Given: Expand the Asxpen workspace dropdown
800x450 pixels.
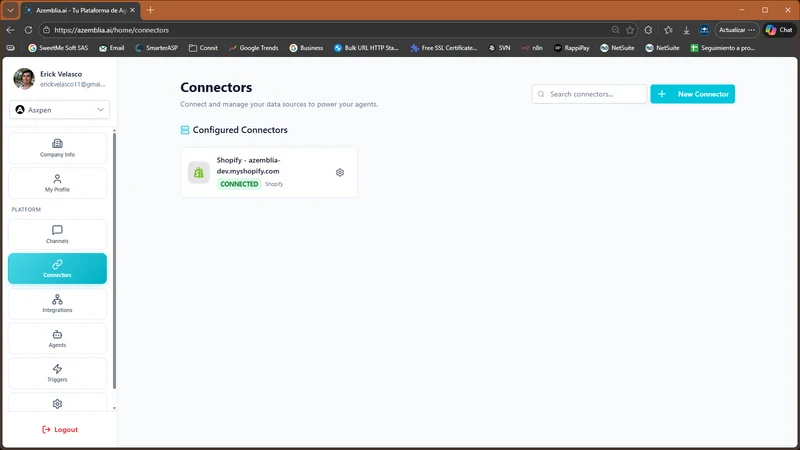Looking at the screenshot, I should click(59, 110).
